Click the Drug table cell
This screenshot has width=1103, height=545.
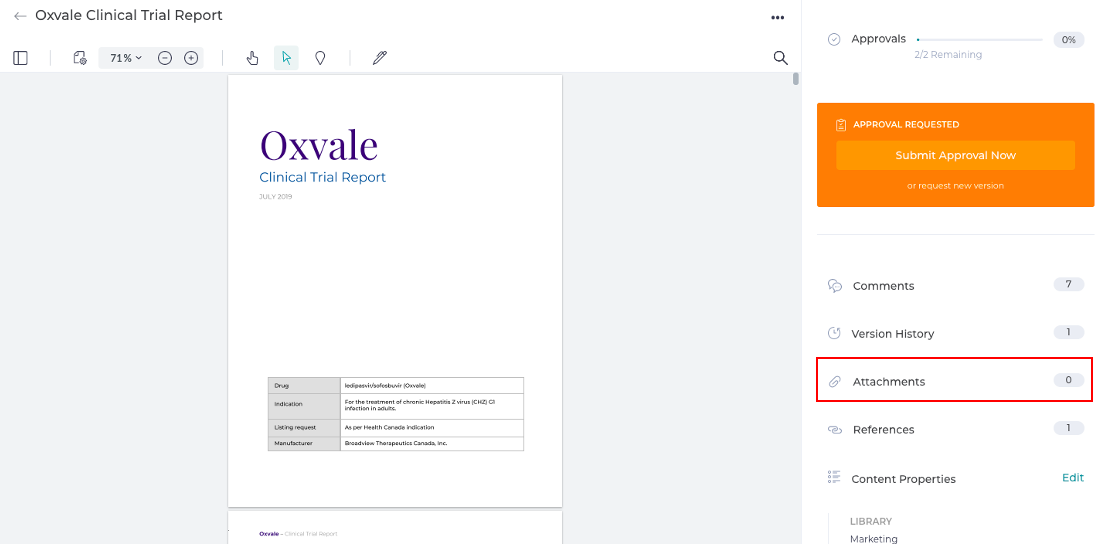304,385
